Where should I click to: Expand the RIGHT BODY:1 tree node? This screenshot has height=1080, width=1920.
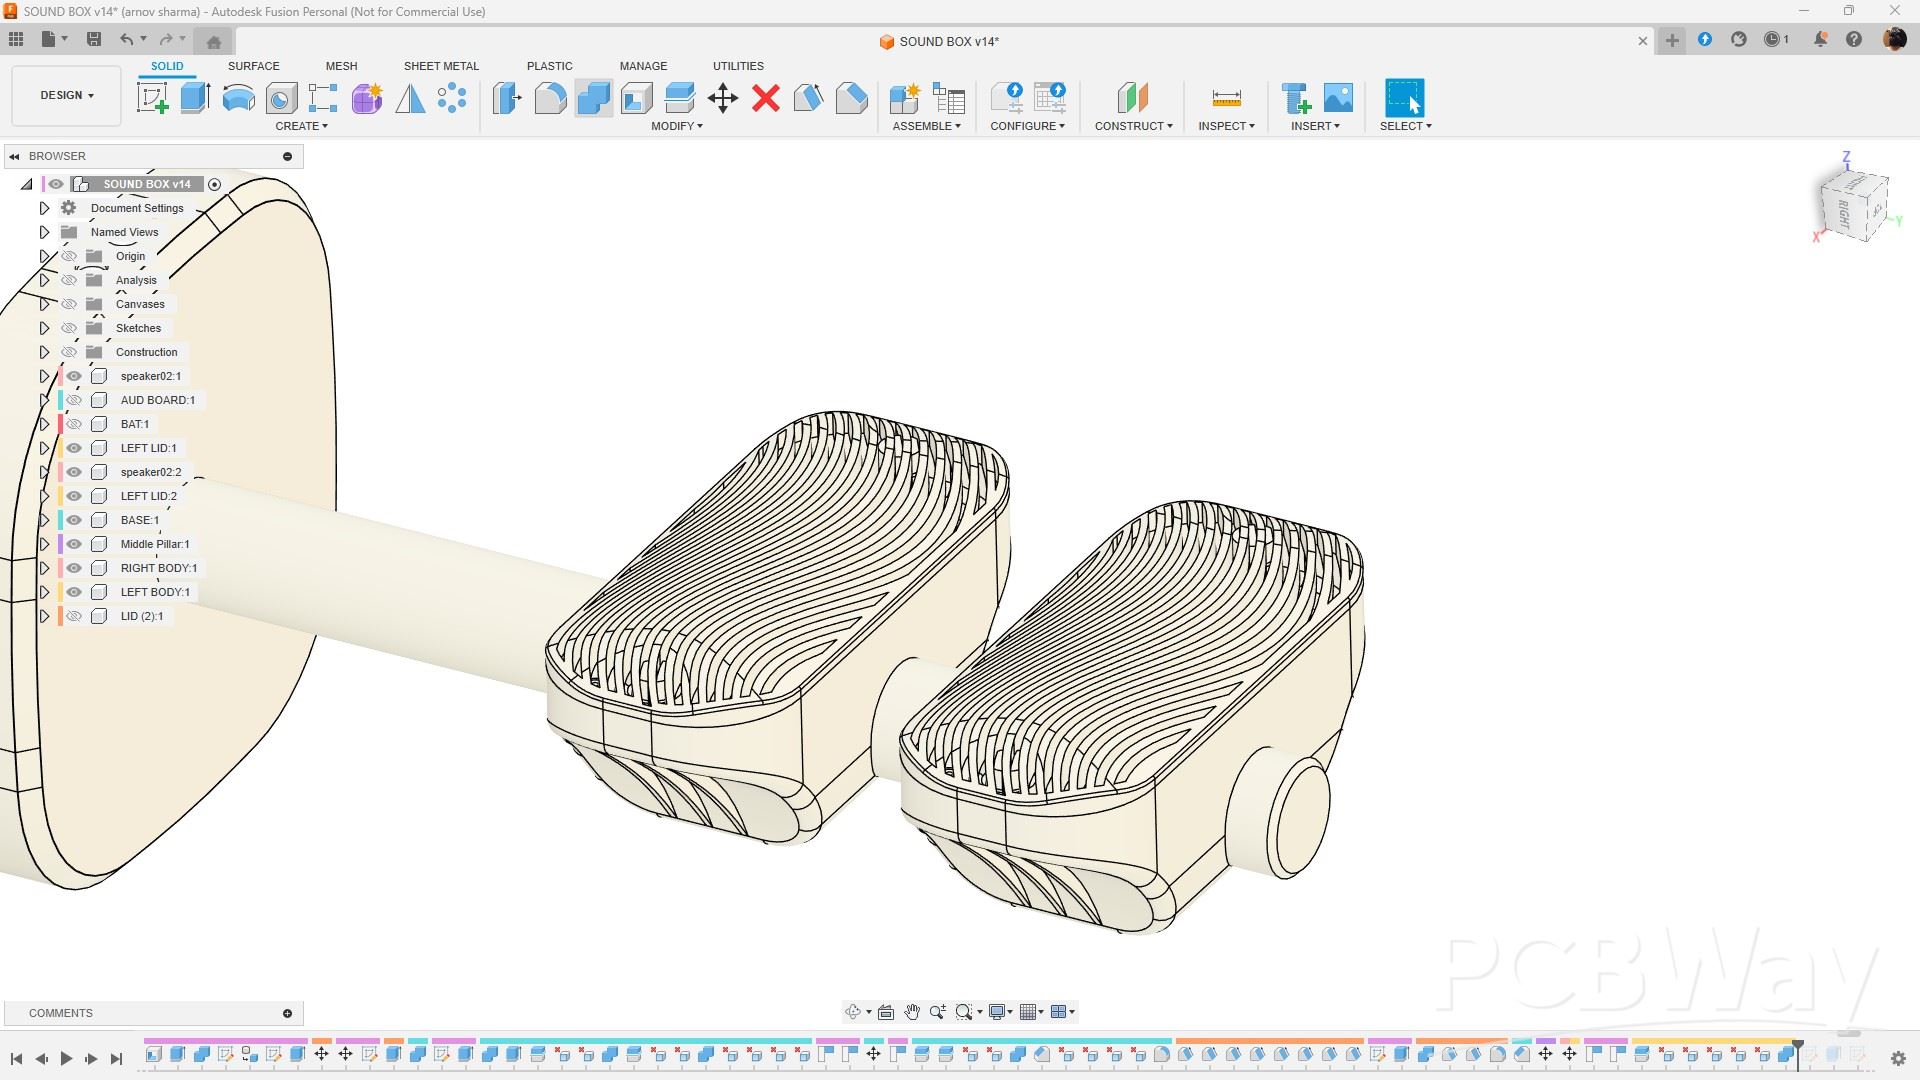point(44,568)
